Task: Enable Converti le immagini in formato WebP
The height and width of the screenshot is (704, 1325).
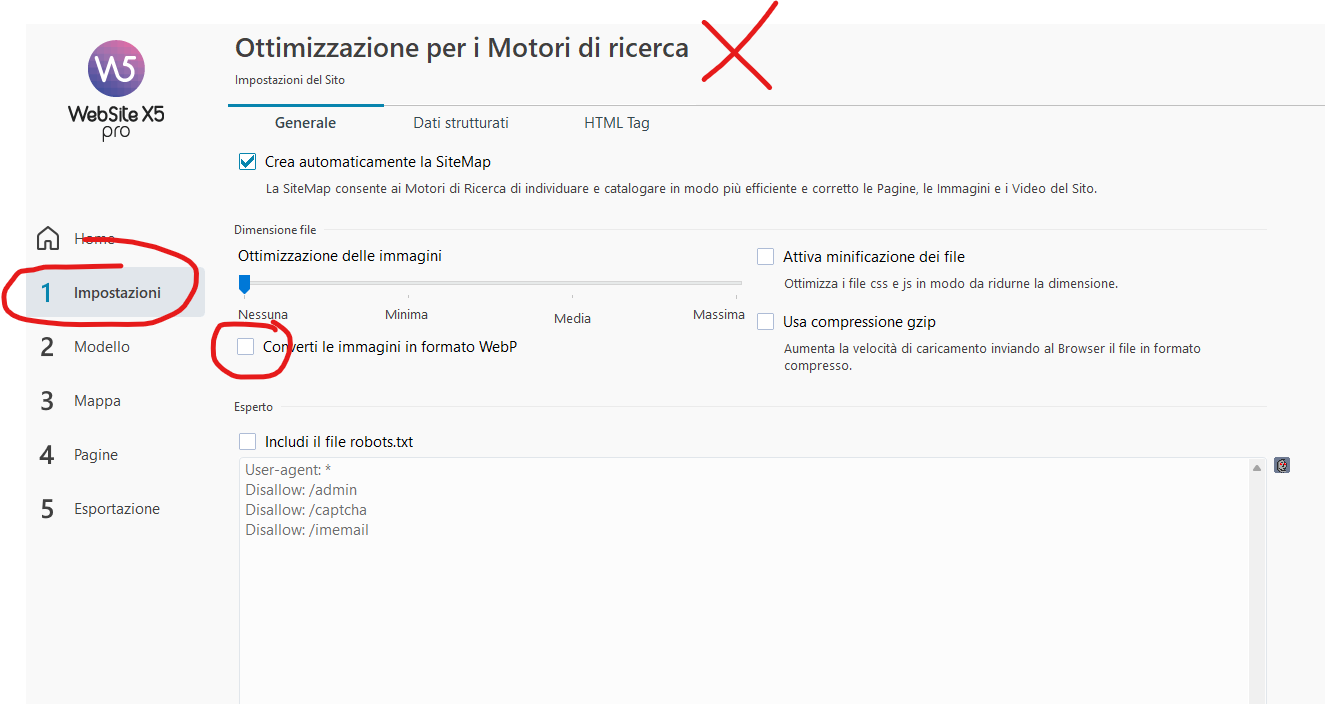Action: [x=246, y=347]
